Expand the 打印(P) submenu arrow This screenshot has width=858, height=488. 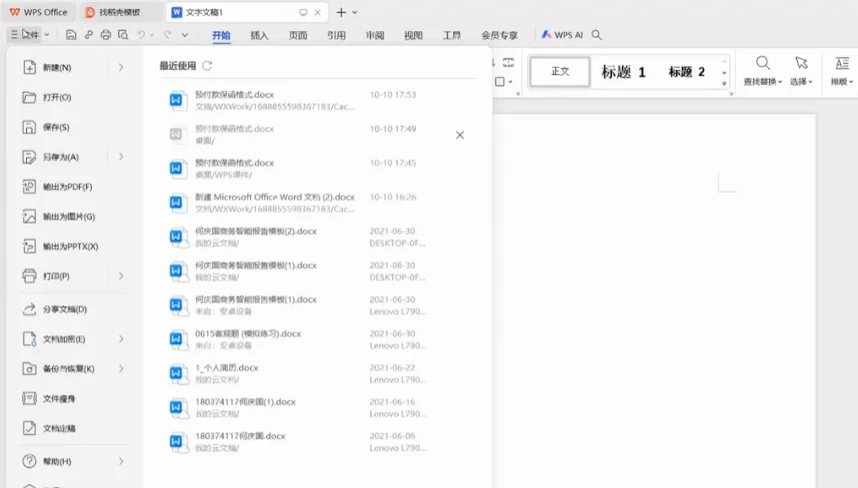tap(121, 276)
